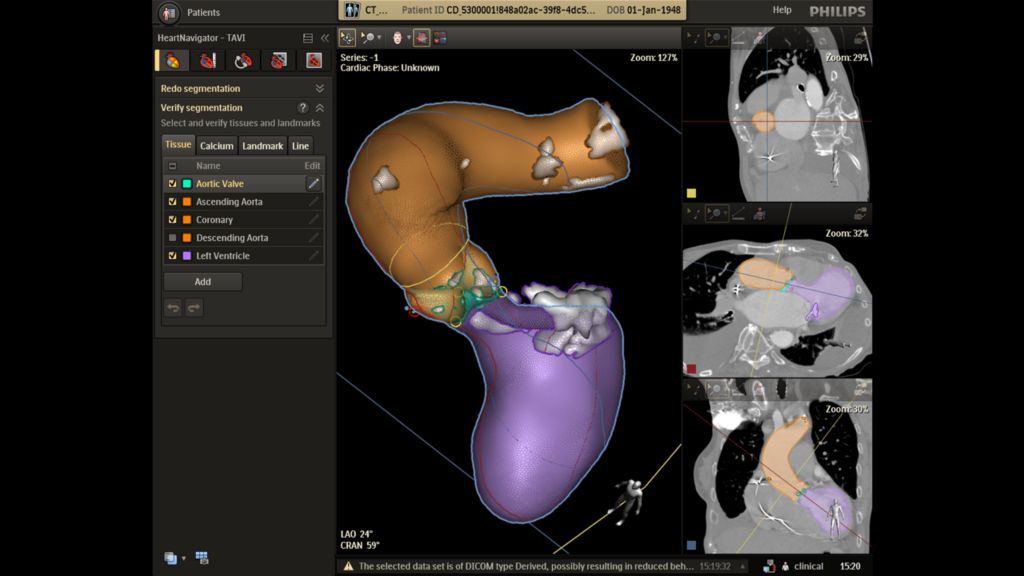This screenshot has height=576, width=1024.
Task: Select the fourth heart planning step icon
Action: pyautogui.click(x=278, y=61)
